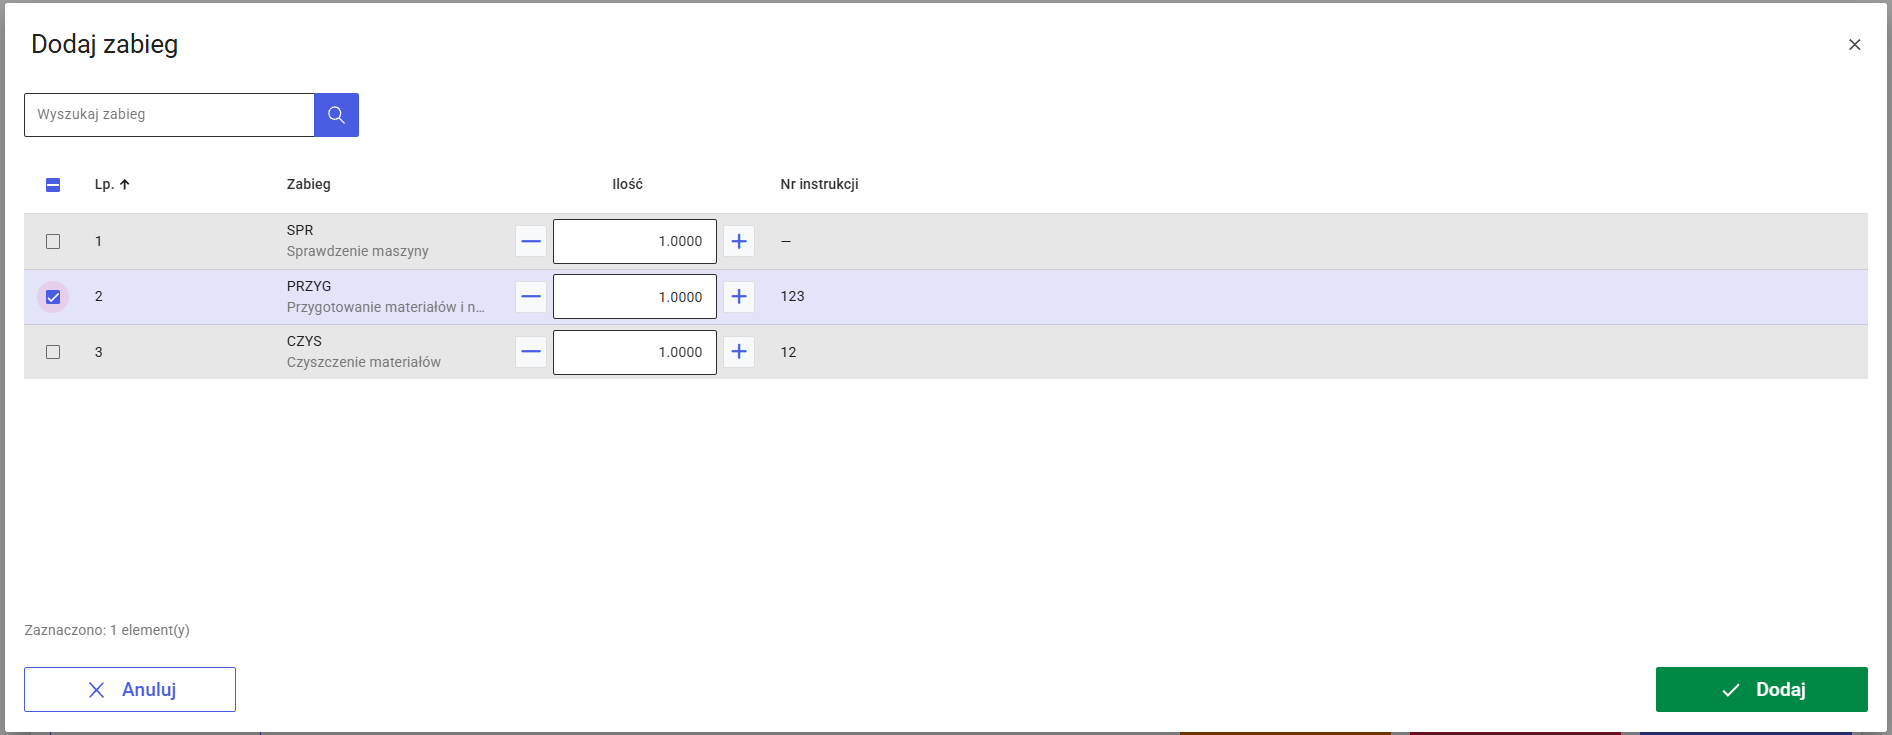The image size is (1892, 735).
Task: Click the green Dodaj button
Action: [x=1761, y=689]
